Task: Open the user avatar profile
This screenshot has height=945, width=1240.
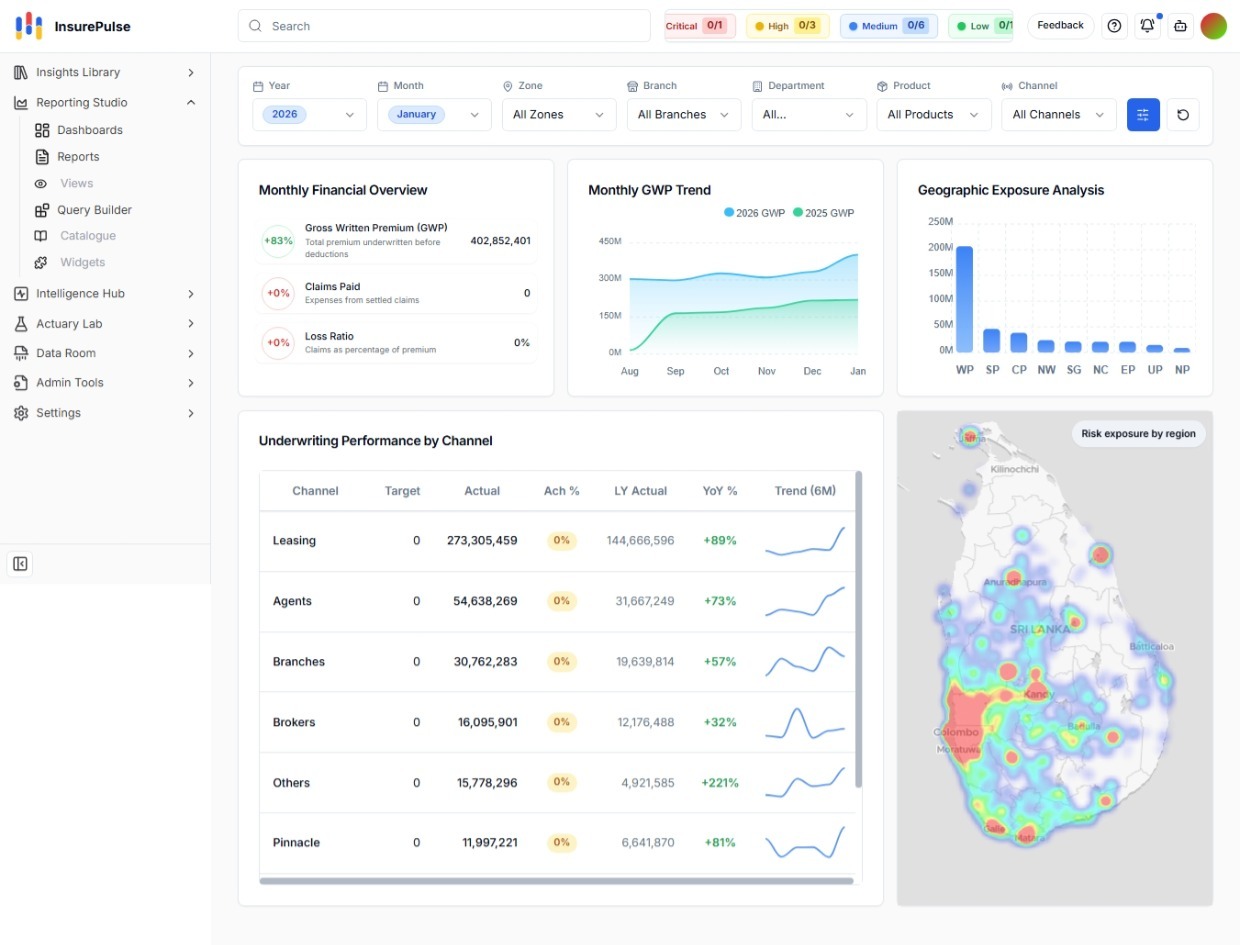Action: [1213, 26]
